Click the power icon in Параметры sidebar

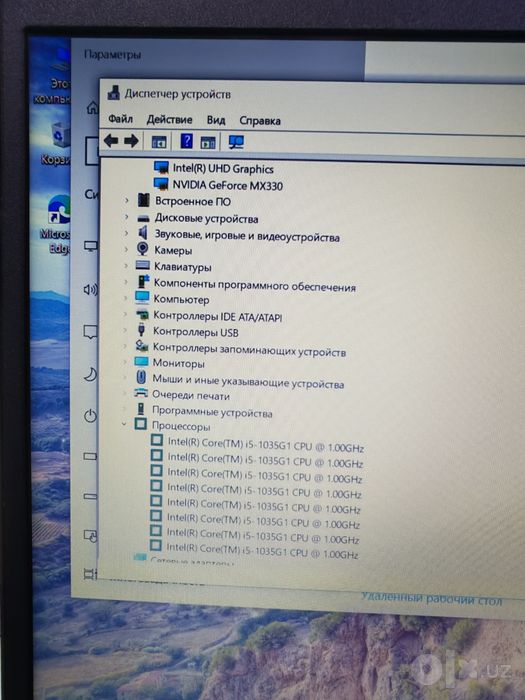(90, 416)
